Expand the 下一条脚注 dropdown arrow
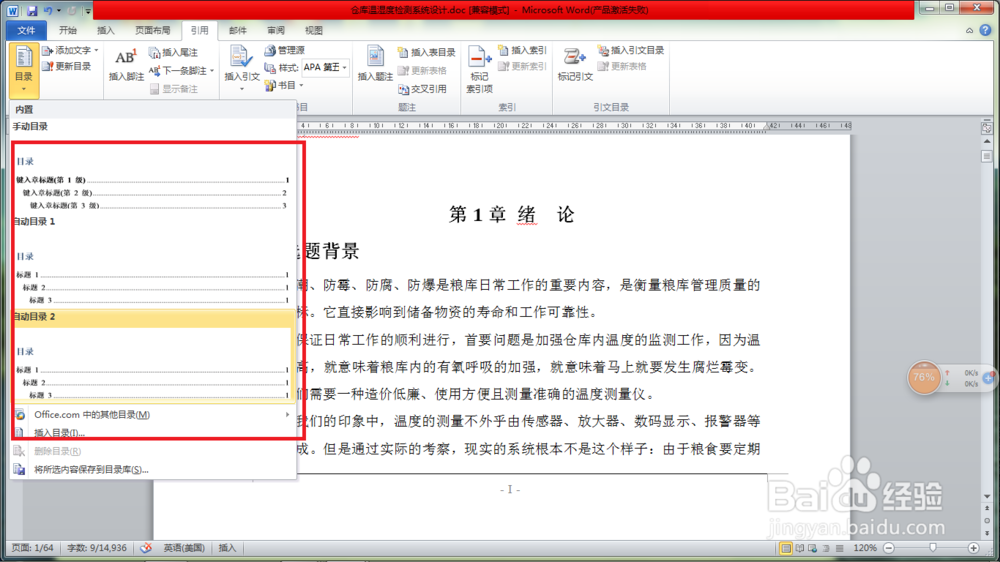The height and width of the screenshot is (562, 1000). coord(212,71)
